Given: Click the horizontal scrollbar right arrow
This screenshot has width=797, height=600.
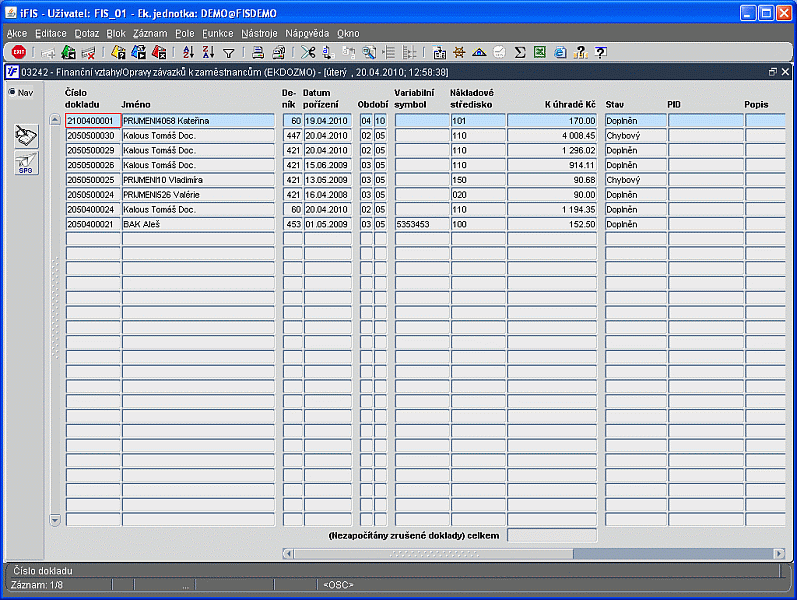Looking at the screenshot, I should pos(779,554).
